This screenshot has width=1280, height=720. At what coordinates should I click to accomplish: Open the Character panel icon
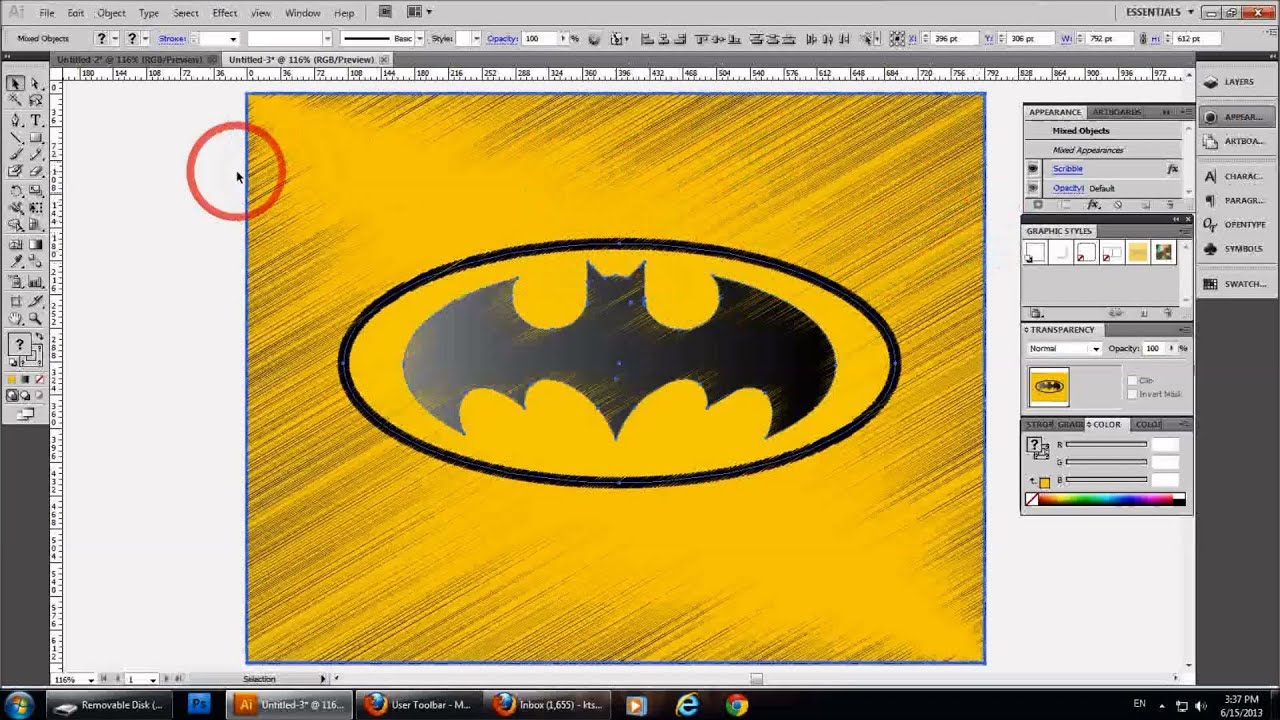point(1210,176)
